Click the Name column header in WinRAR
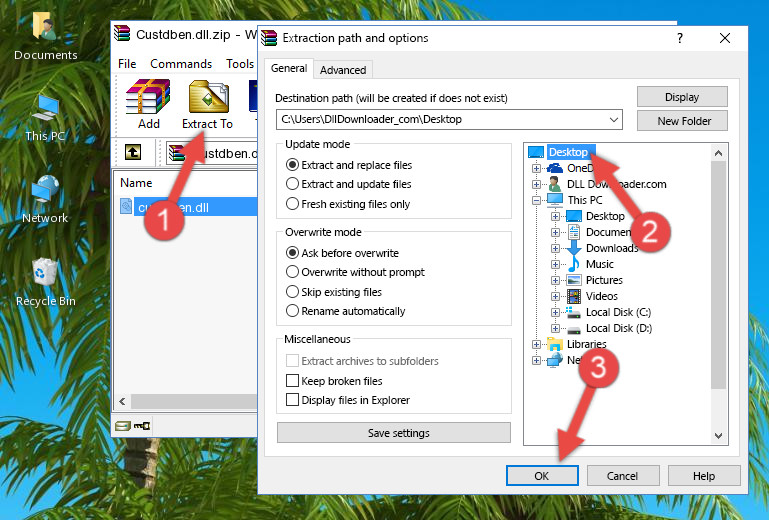Viewport: 769px width, 520px height. pos(136,183)
